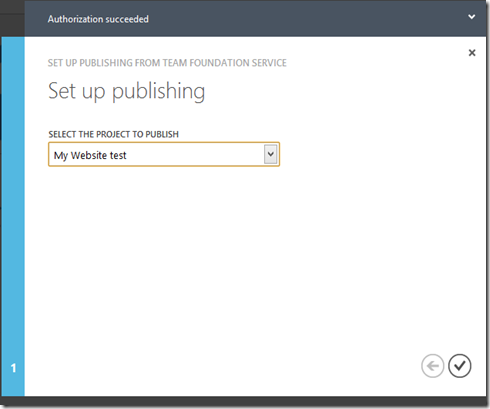Select the 'My Website test' combo box
The width and height of the screenshot is (490, 409).
click(164, 154)
